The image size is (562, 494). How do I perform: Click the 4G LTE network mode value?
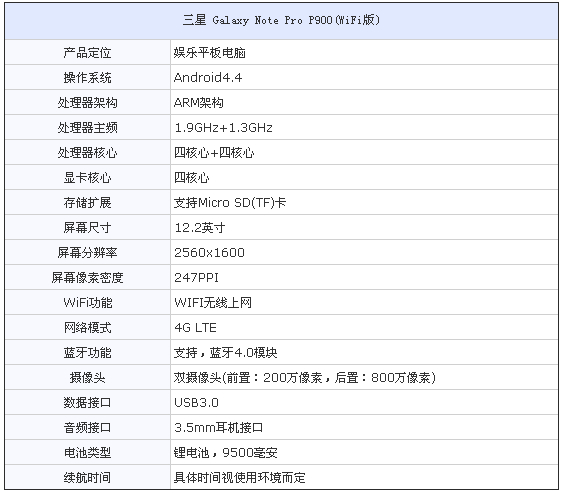195,328
